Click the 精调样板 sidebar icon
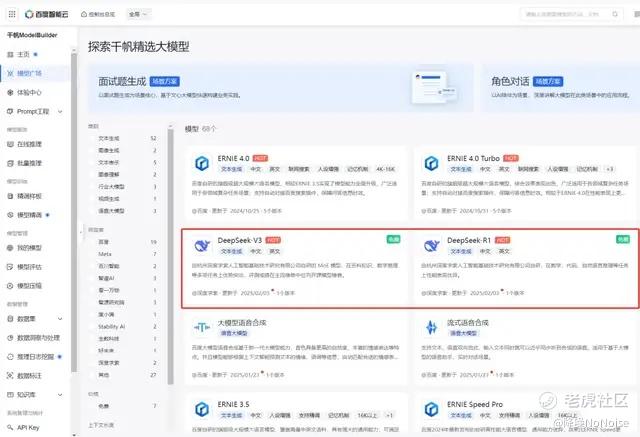 click(10, 196)
